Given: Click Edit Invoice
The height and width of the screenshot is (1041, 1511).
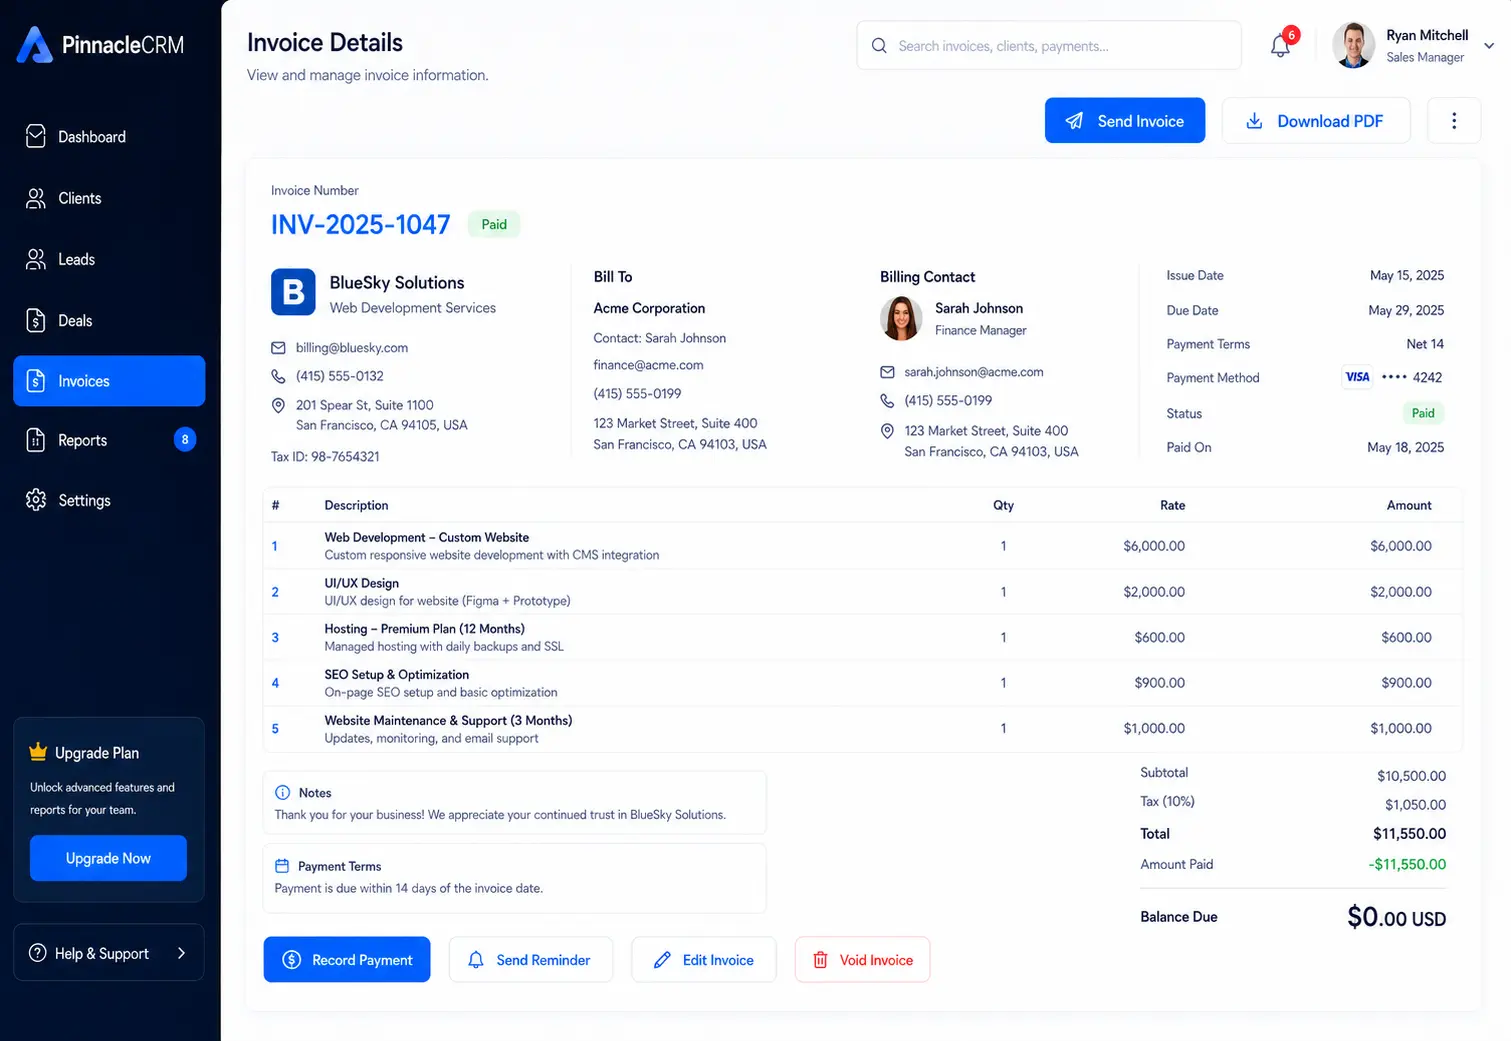Looking at the screenshot, I should pyautogui.click(x=704, y=960).
